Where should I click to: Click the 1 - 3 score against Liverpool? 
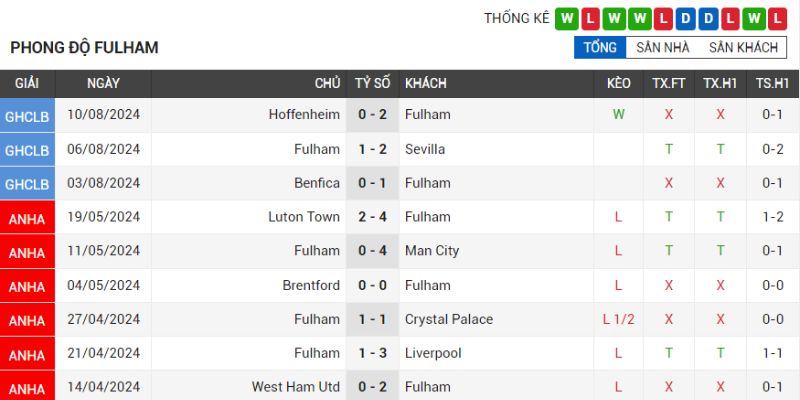click(x=373, y=353)
